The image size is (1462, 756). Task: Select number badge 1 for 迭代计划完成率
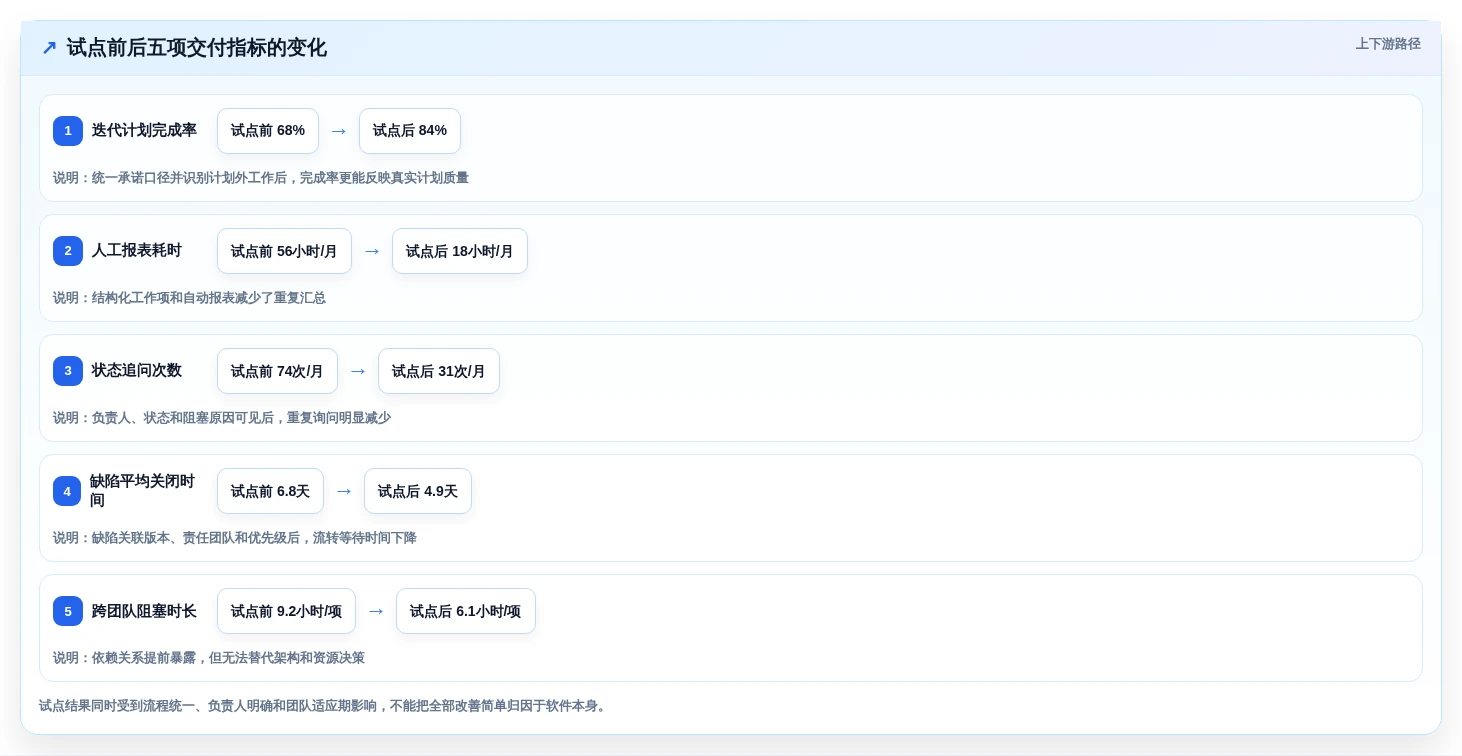click(x=68, y=131)
